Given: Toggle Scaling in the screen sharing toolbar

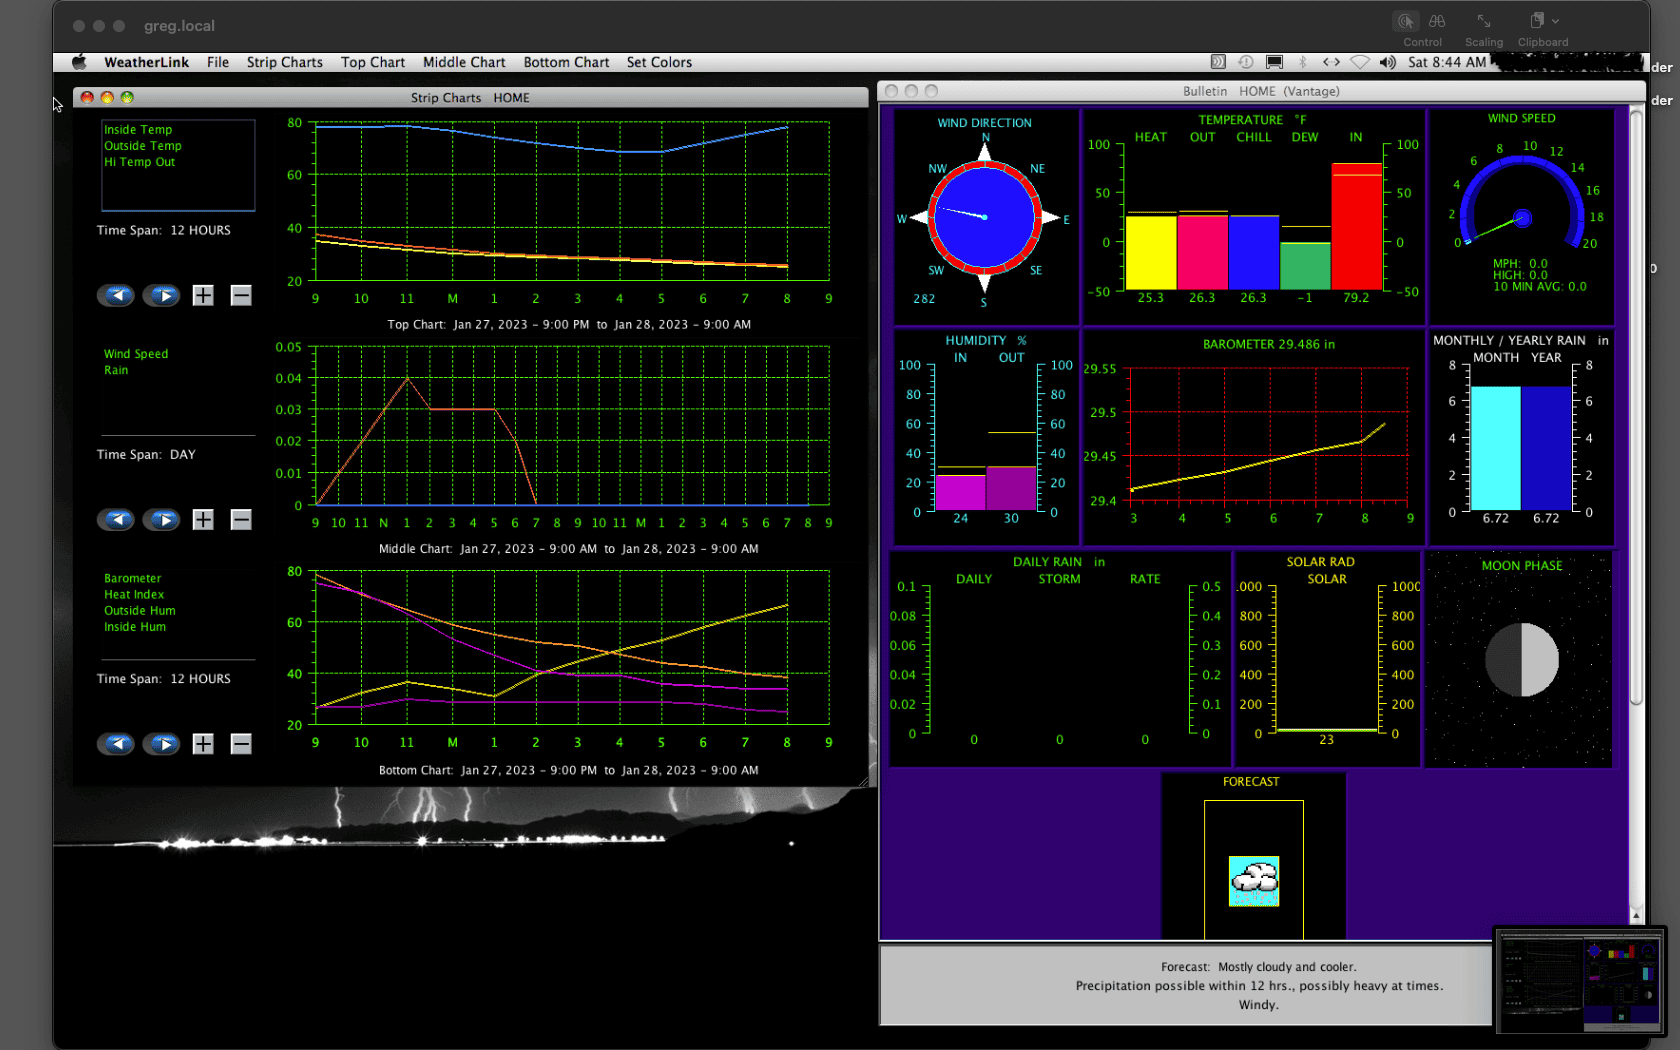Looking at the screenshot, I should [x=1484, y=21].
